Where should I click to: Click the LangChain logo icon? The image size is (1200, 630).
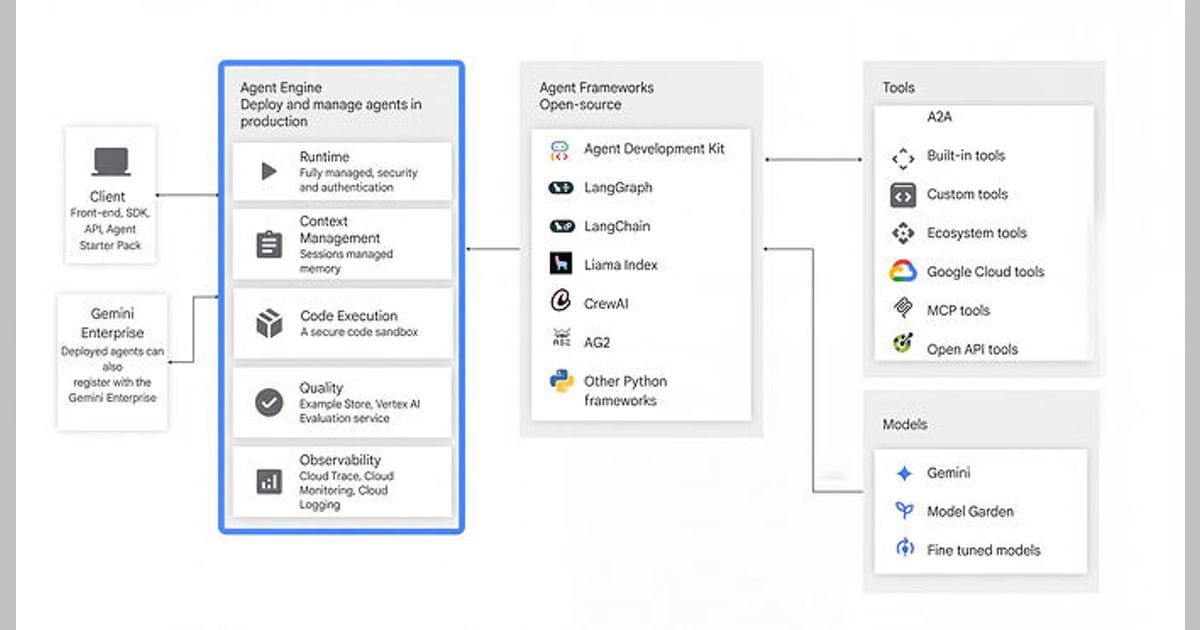561,227
